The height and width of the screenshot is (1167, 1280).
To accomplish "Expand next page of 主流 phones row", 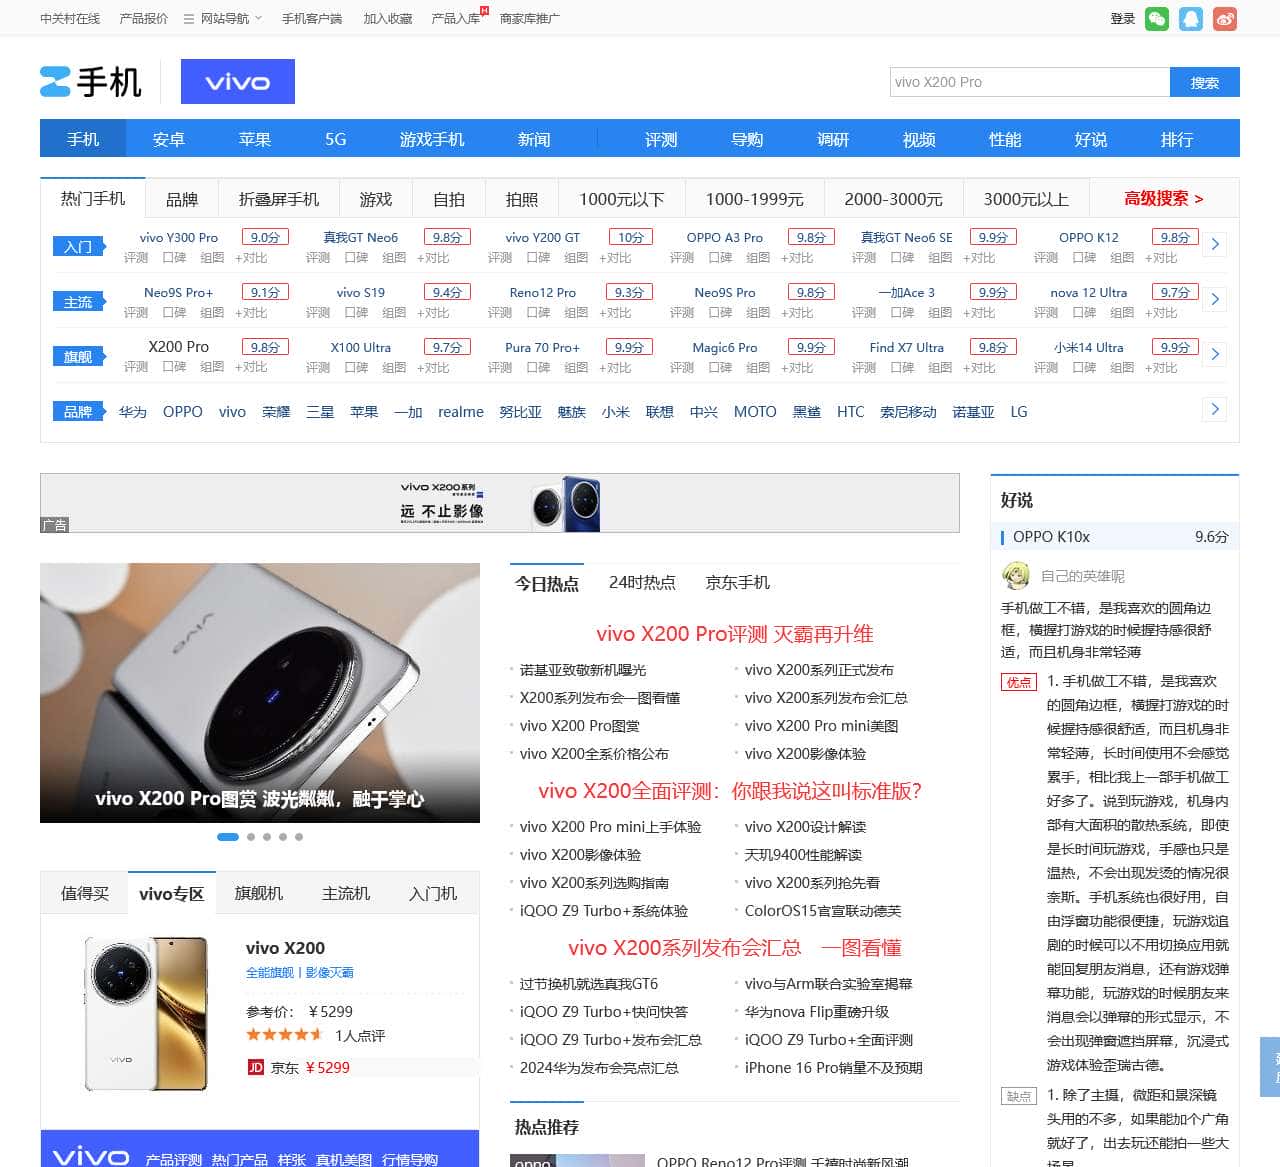I will point(1215,299).
